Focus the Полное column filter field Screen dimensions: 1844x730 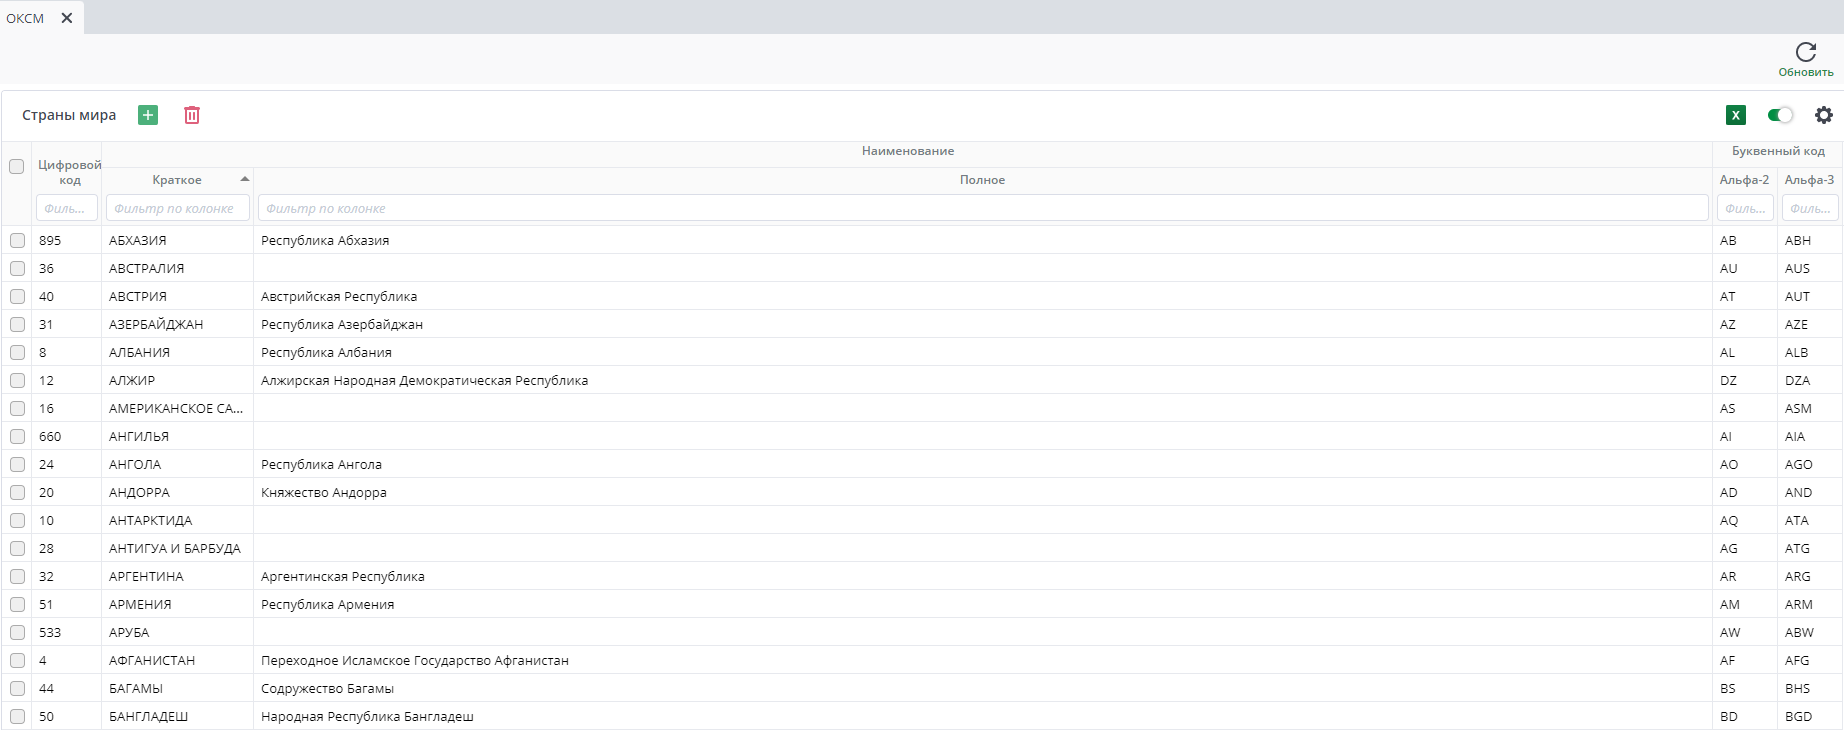pyautogui.click(x=983, y=208)
